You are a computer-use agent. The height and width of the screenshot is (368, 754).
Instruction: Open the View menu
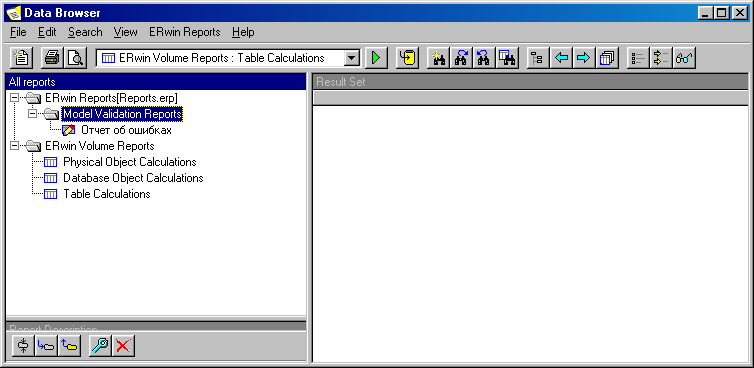point(126,32)
